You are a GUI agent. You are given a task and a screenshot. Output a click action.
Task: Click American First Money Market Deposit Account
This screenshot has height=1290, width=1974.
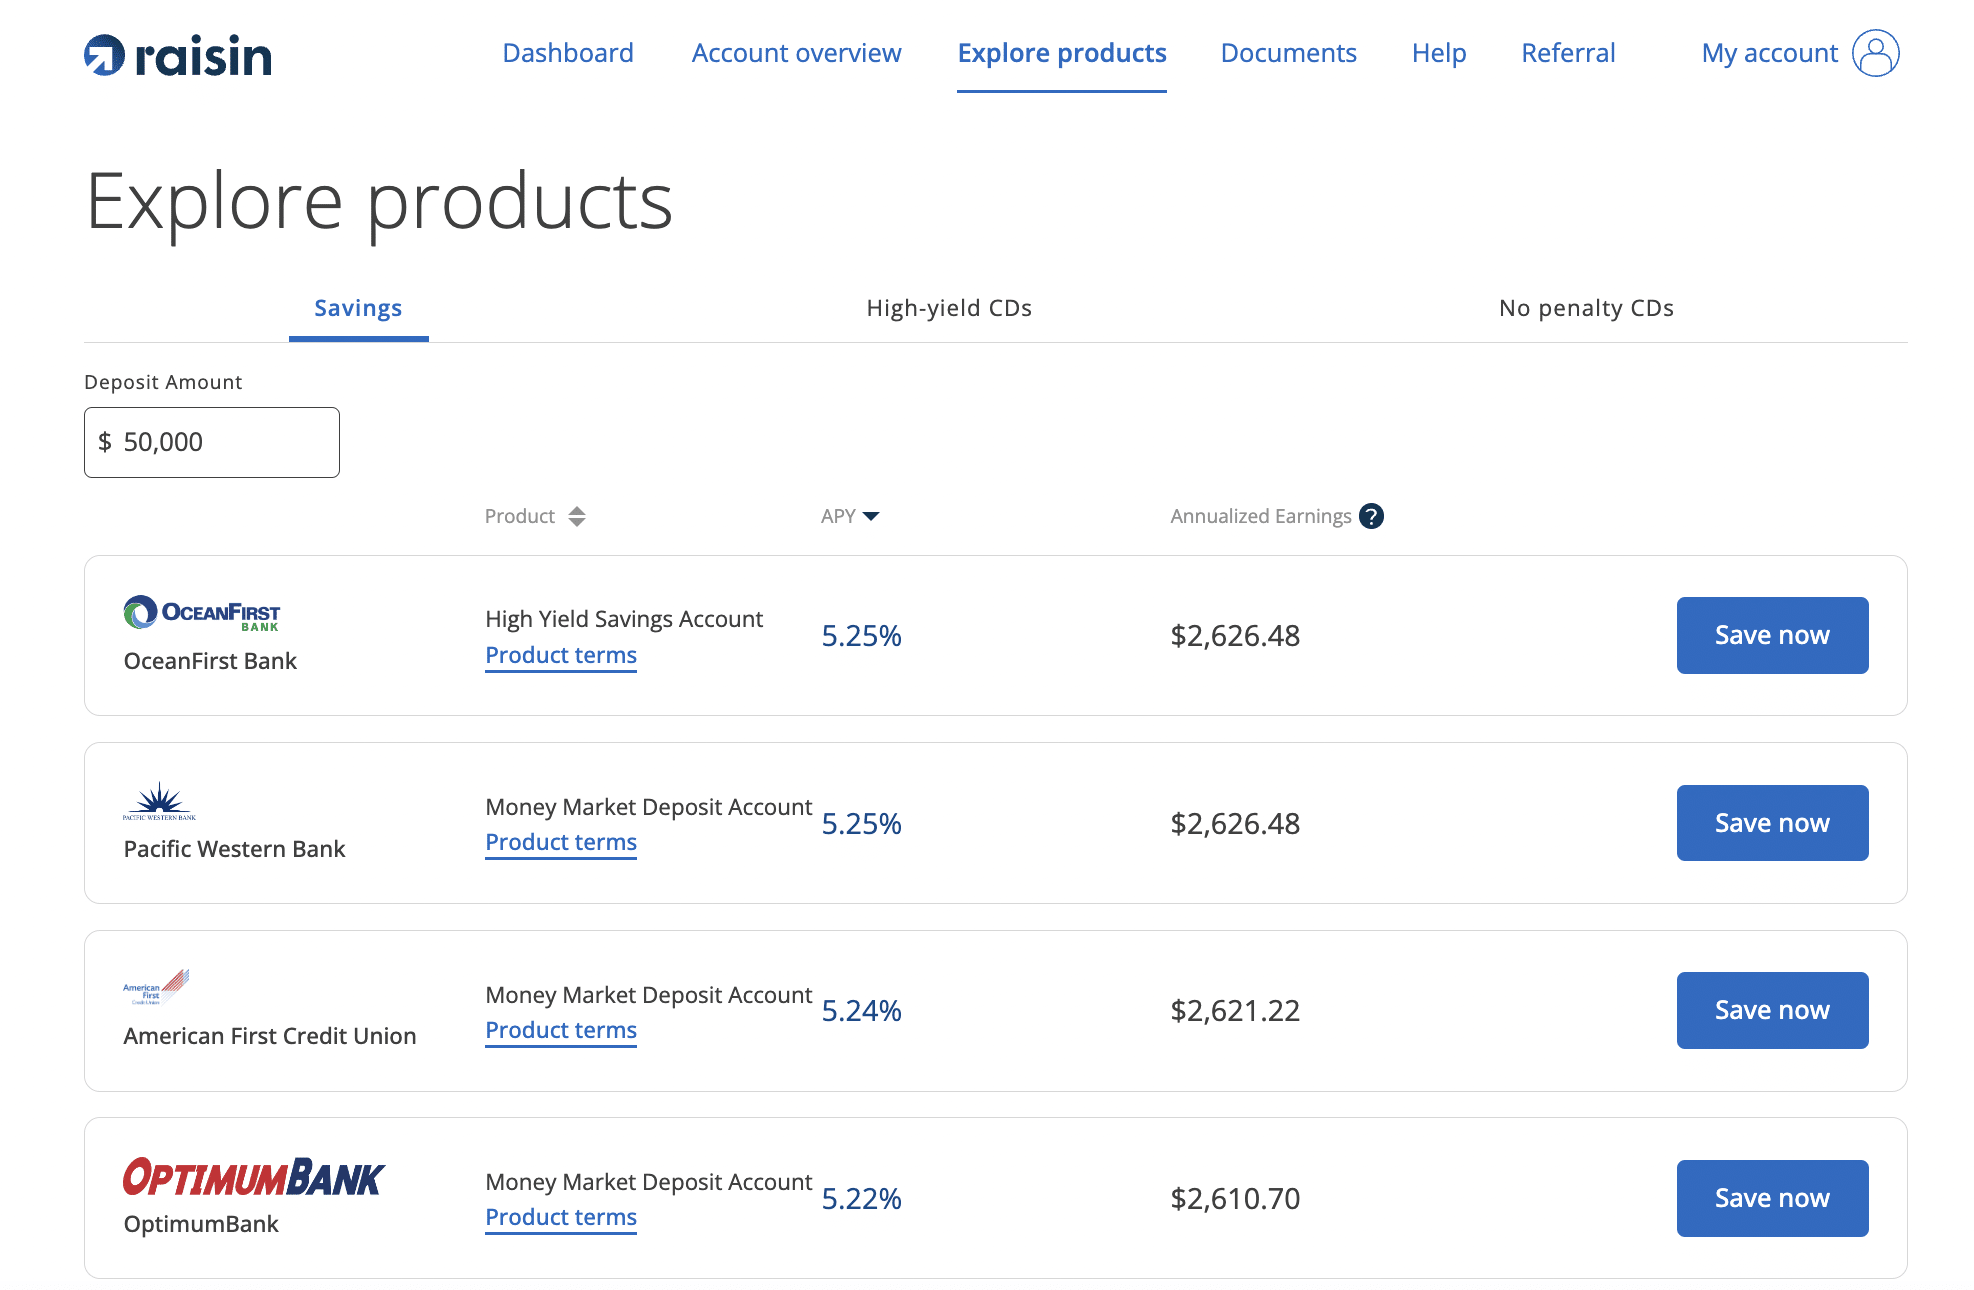point(648,995)
